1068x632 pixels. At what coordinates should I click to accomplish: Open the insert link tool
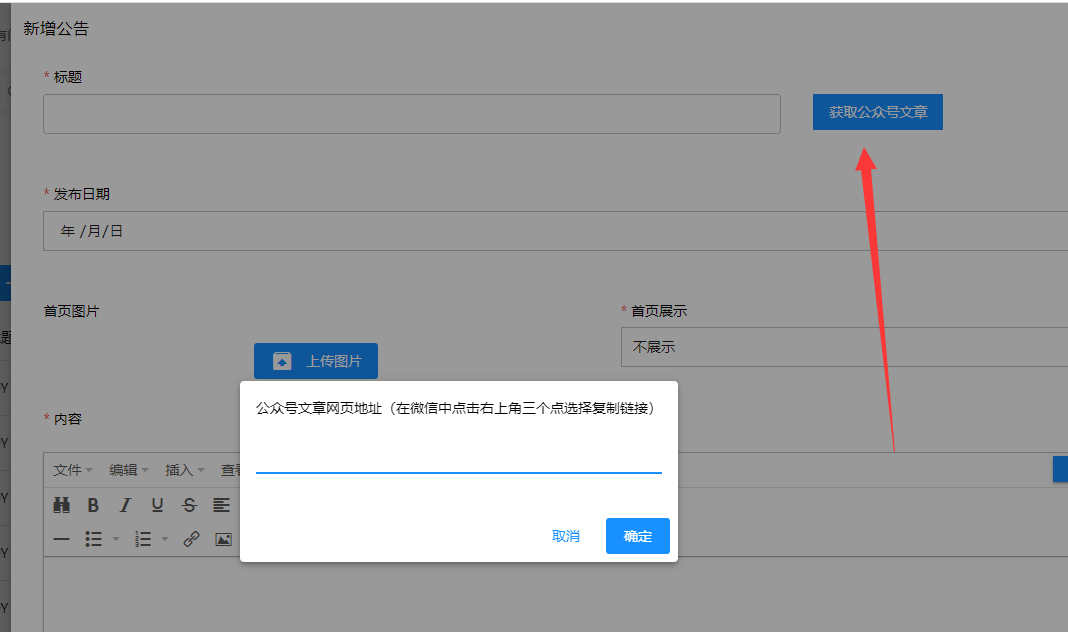[191, 539]
